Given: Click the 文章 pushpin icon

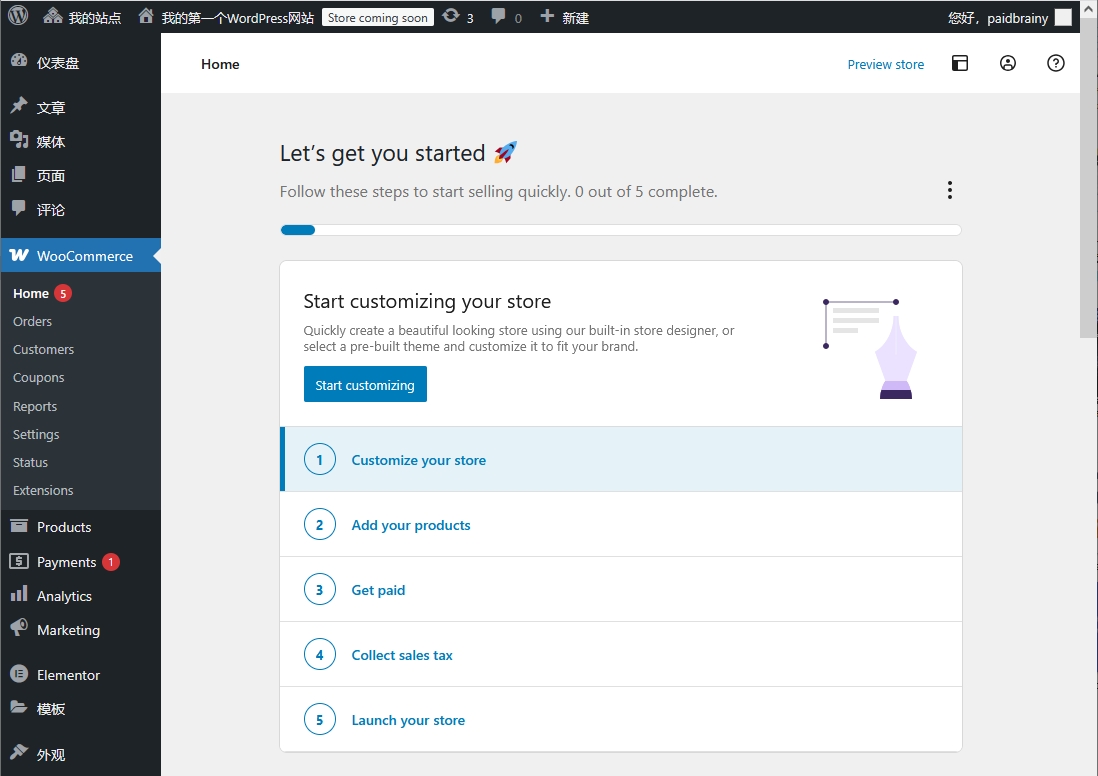Looking at the screenshot, I should pyautogui.click(x=19, y=106).
